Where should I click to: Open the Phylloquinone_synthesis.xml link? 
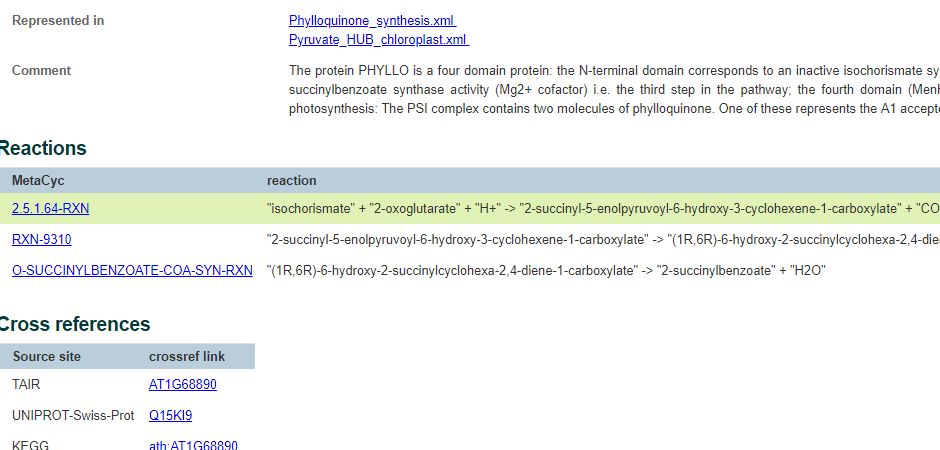372,21
